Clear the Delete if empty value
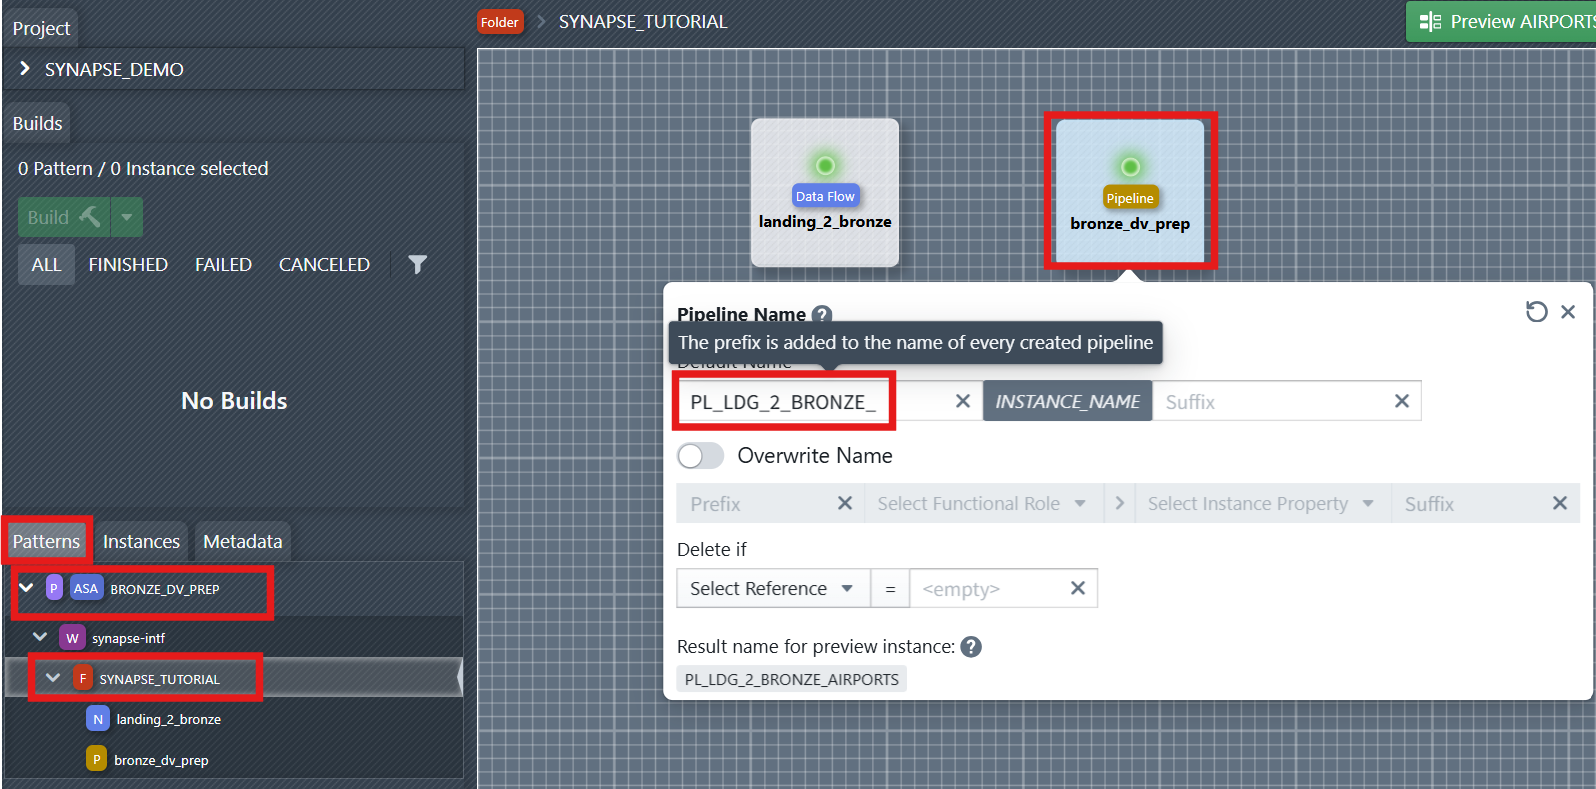The width and height of the screenshot is (1596, 789). click(x=1077, y=588)
